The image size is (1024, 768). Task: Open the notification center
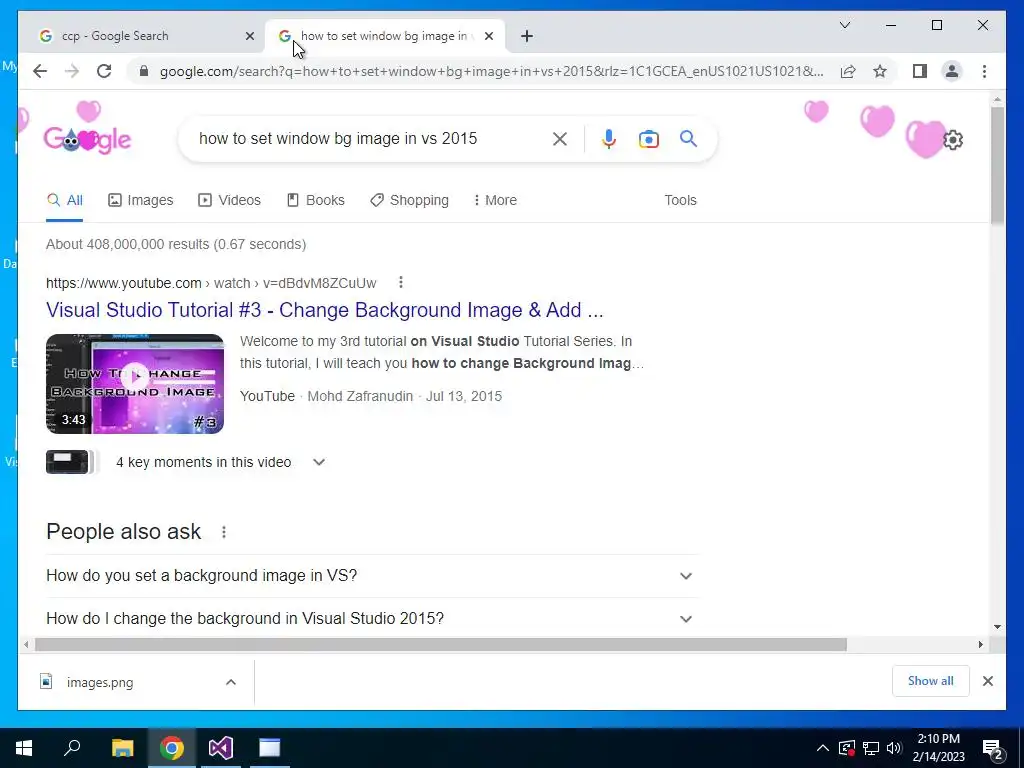pyautogui.click(x=993, y=749)
